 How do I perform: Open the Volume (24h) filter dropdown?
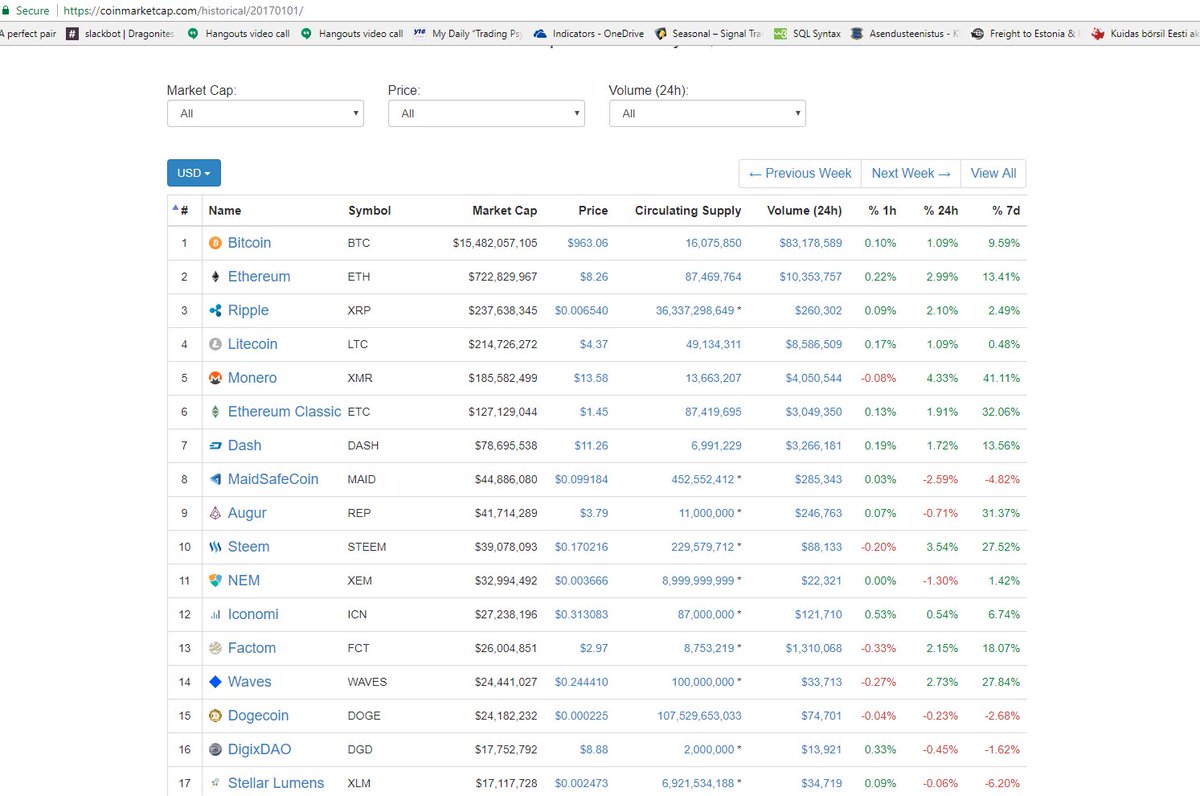[x=707, y=113]
